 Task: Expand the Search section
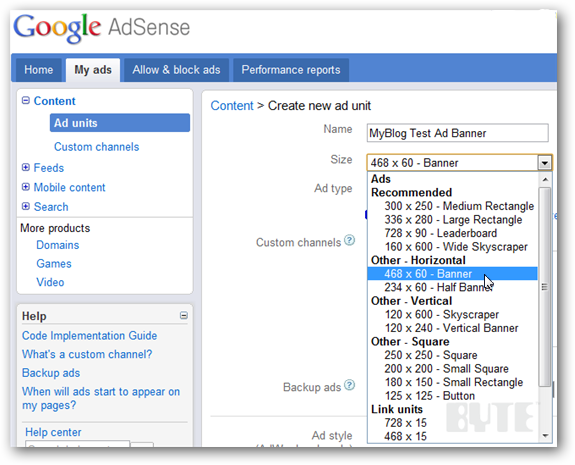point(26,206)
